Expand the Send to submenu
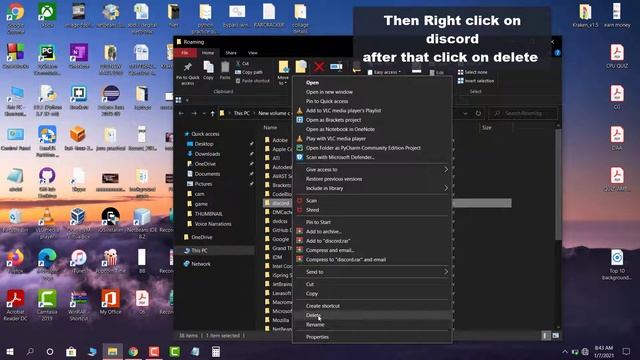Screen dimensions: 640x360 372,272
